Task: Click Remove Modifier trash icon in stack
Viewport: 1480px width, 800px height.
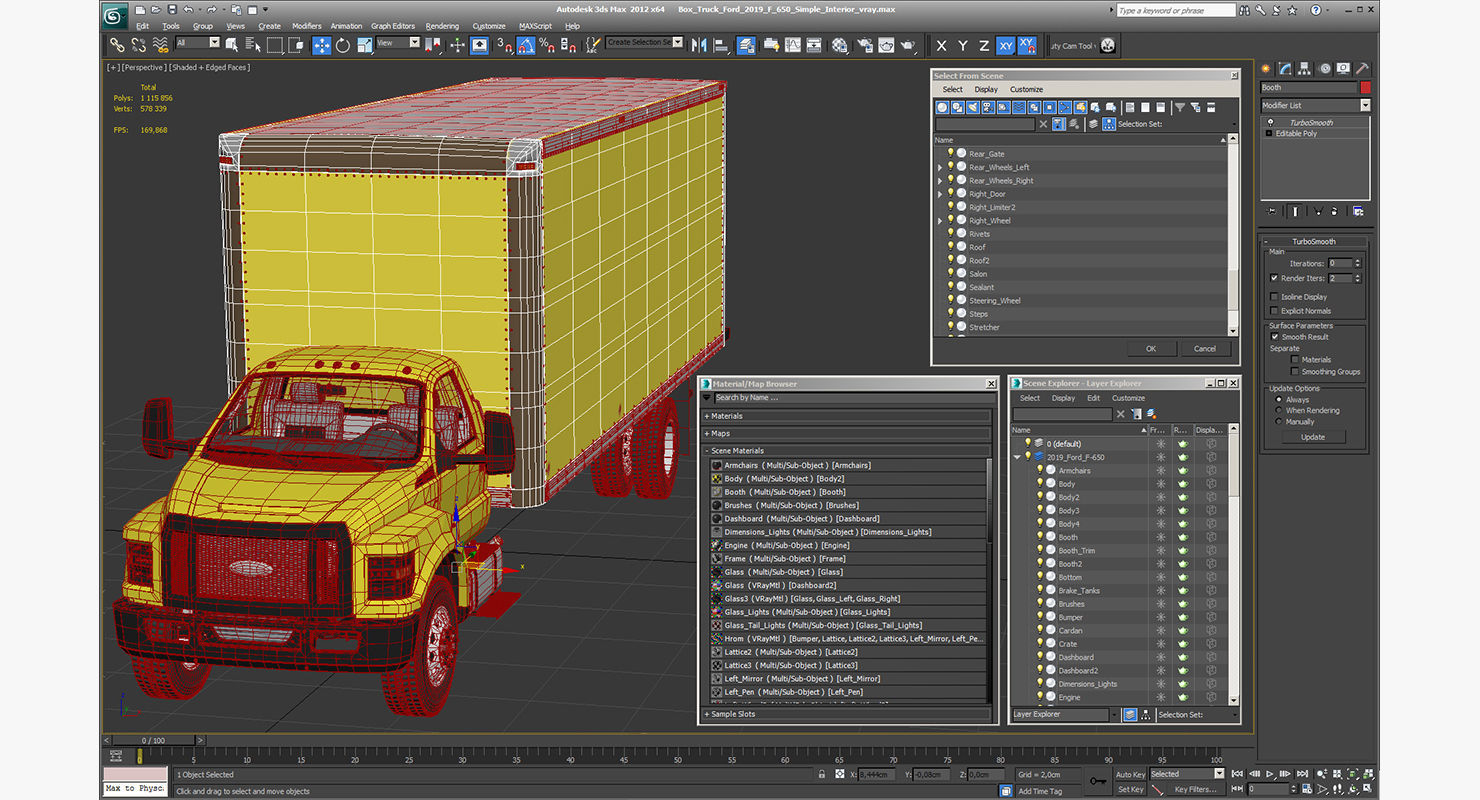Action: pyautogui.click(x=1336, y=211)
